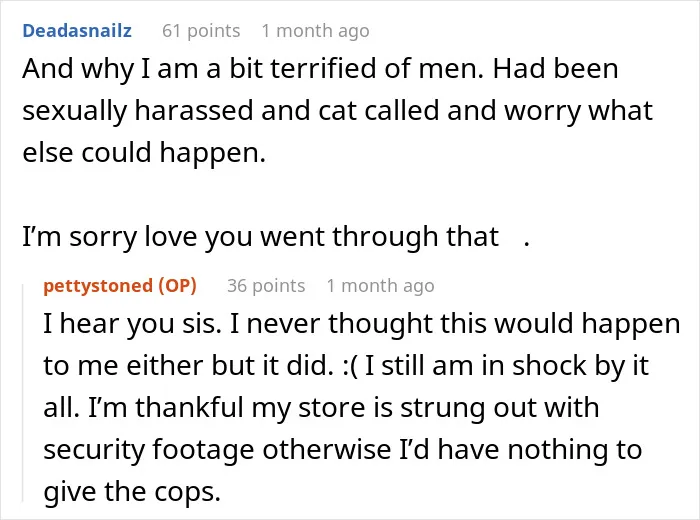Open the timestamp on Deadasnailz's comment
Viewport: 700px width, 520px height.
[x=316, y=31]
